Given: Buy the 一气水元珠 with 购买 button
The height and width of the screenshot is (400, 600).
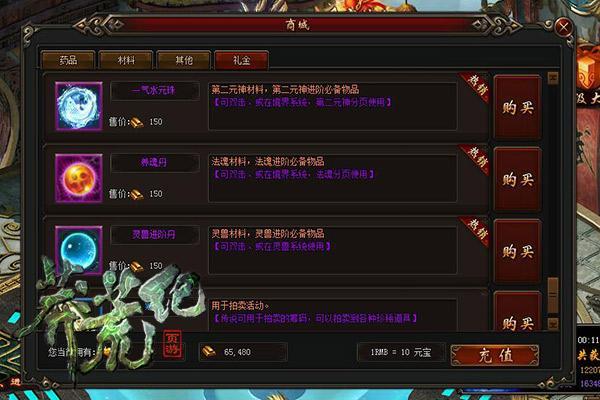Looking at the screenshot, I should 518,108.
